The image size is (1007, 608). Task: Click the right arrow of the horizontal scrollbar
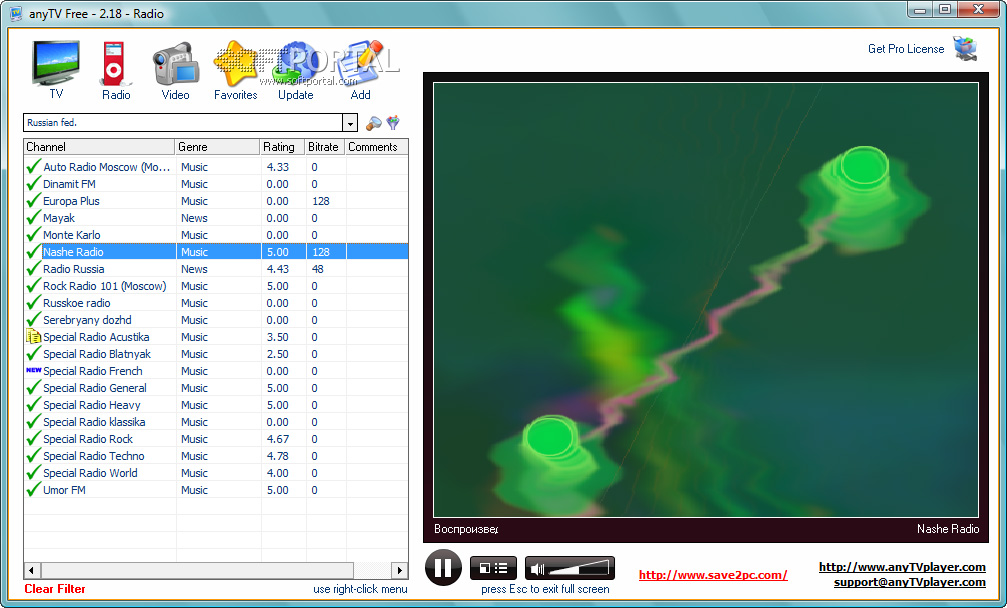pyautogui.click(x=399, y=570)
